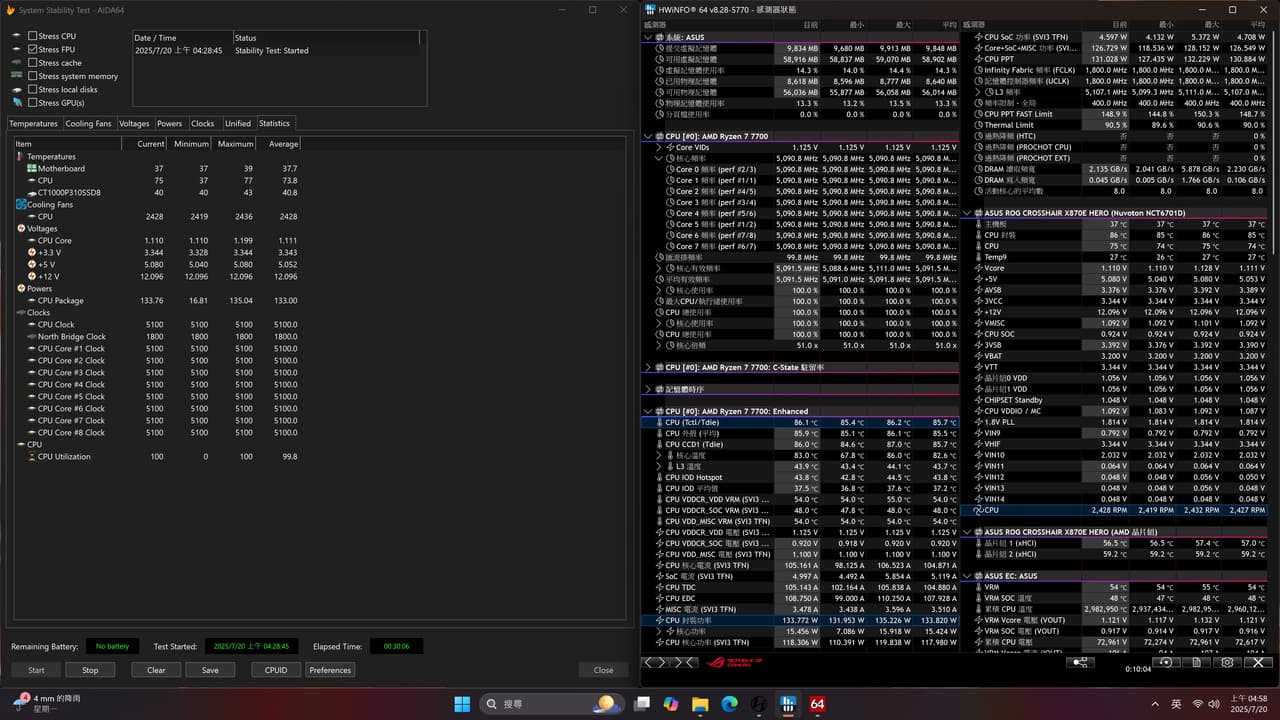
Task: Click the HWiNFO close sensors X icon
Action: [1257, 662]
